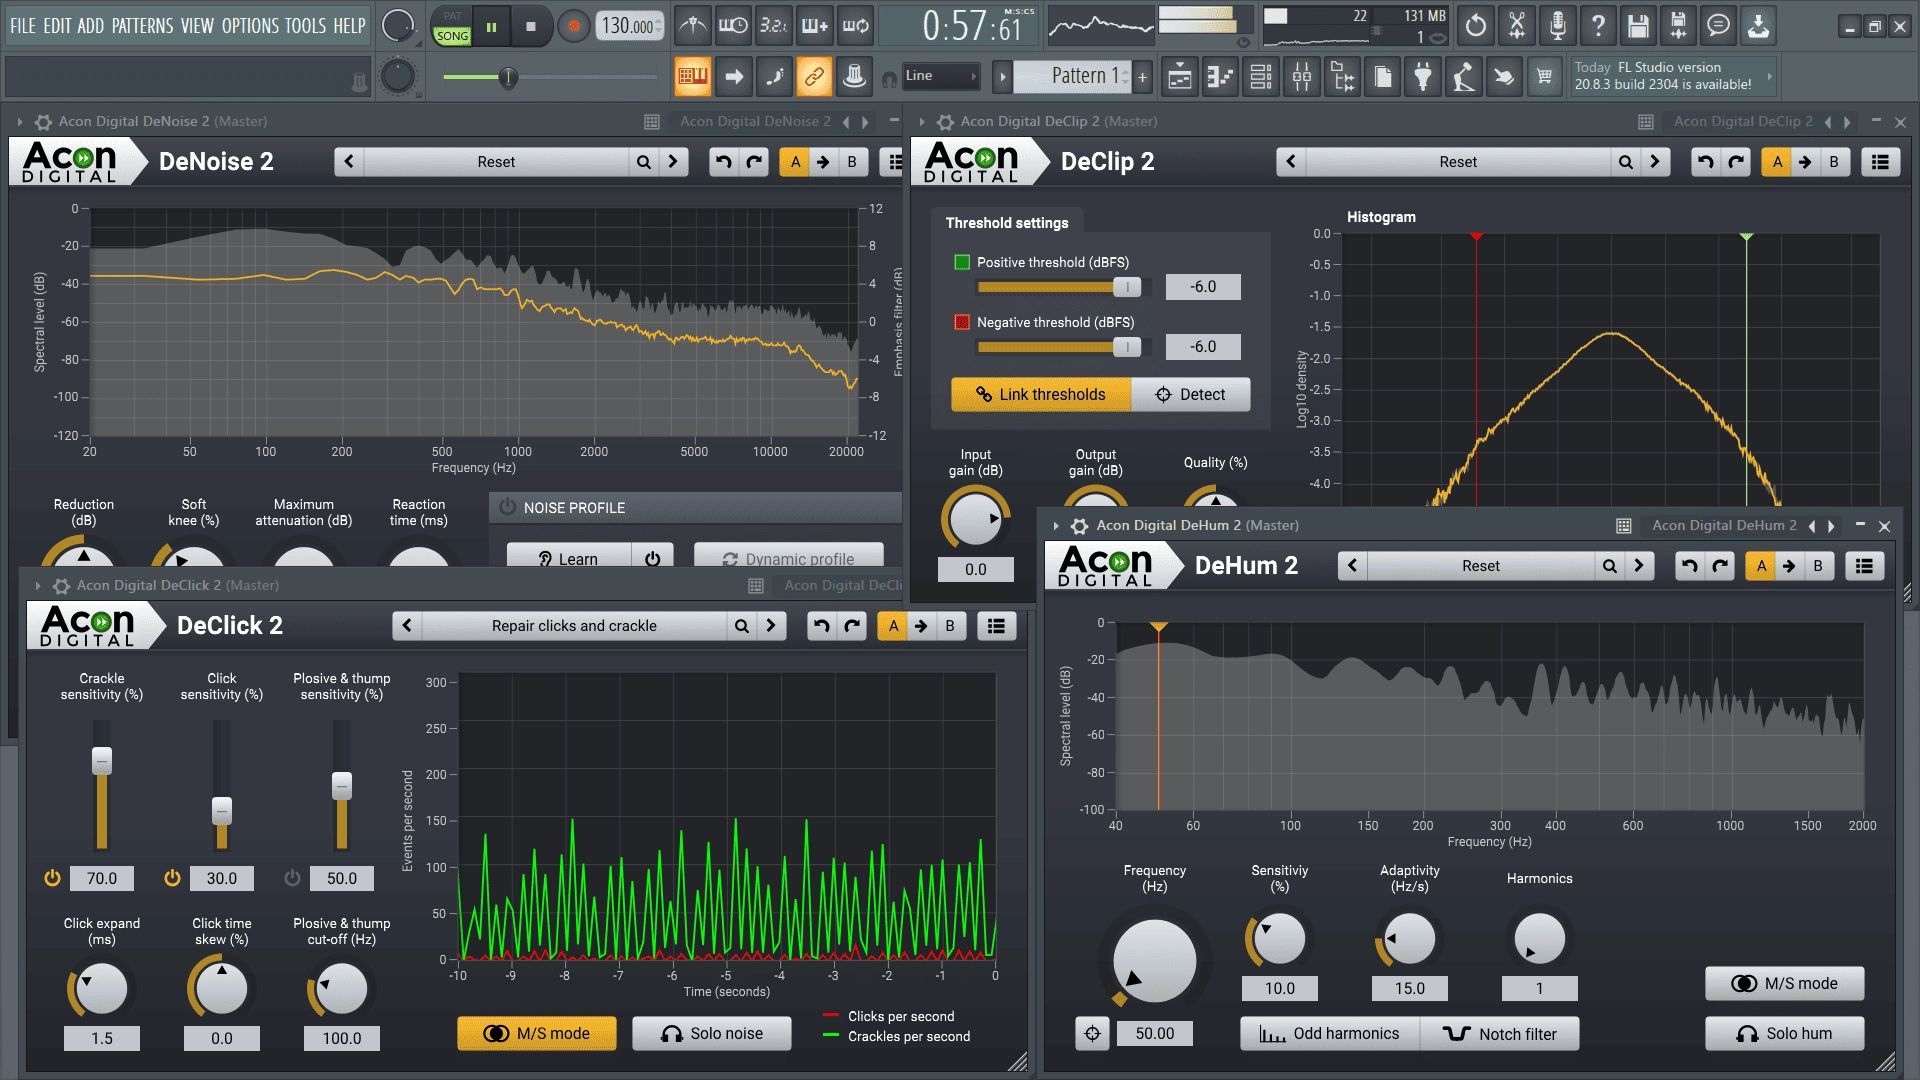Screen dimensions: 1920x1080
Task: Select Notch filter in DeHum 2
Action: click(1500, 1034)
